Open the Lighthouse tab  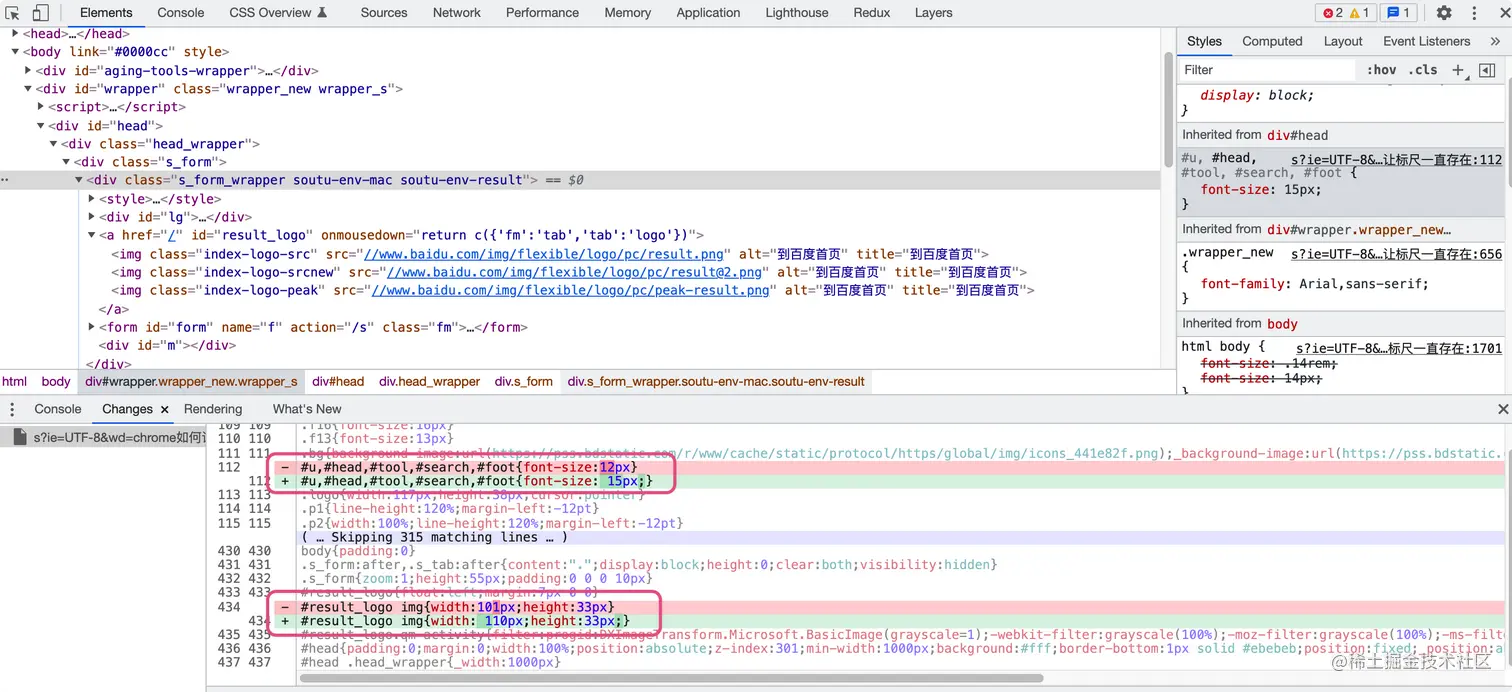coord(797,13)
